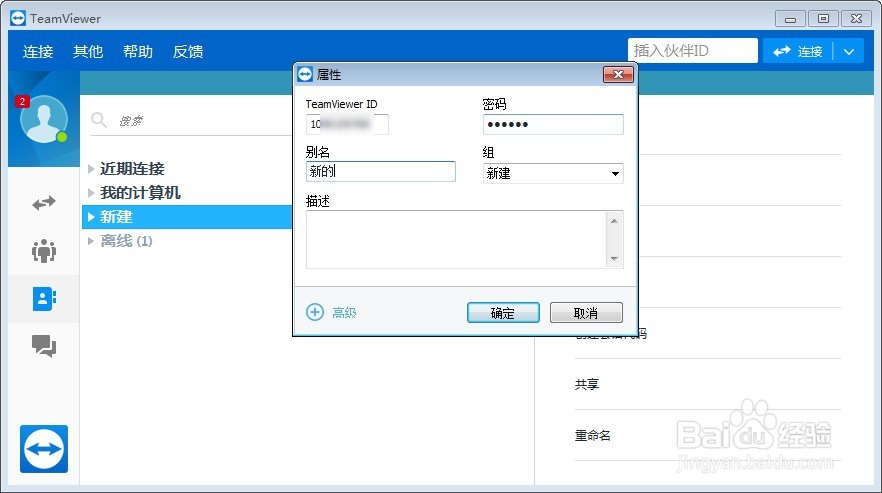Select the 重命名 option
This screenshot has width=882, height=493.
coord(592,435)
